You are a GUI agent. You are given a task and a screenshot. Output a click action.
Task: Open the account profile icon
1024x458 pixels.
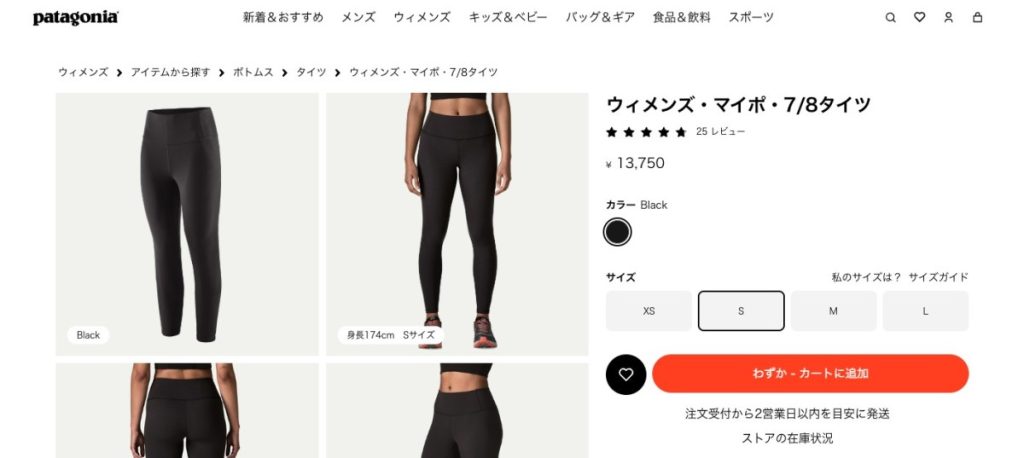pos(948,18)
